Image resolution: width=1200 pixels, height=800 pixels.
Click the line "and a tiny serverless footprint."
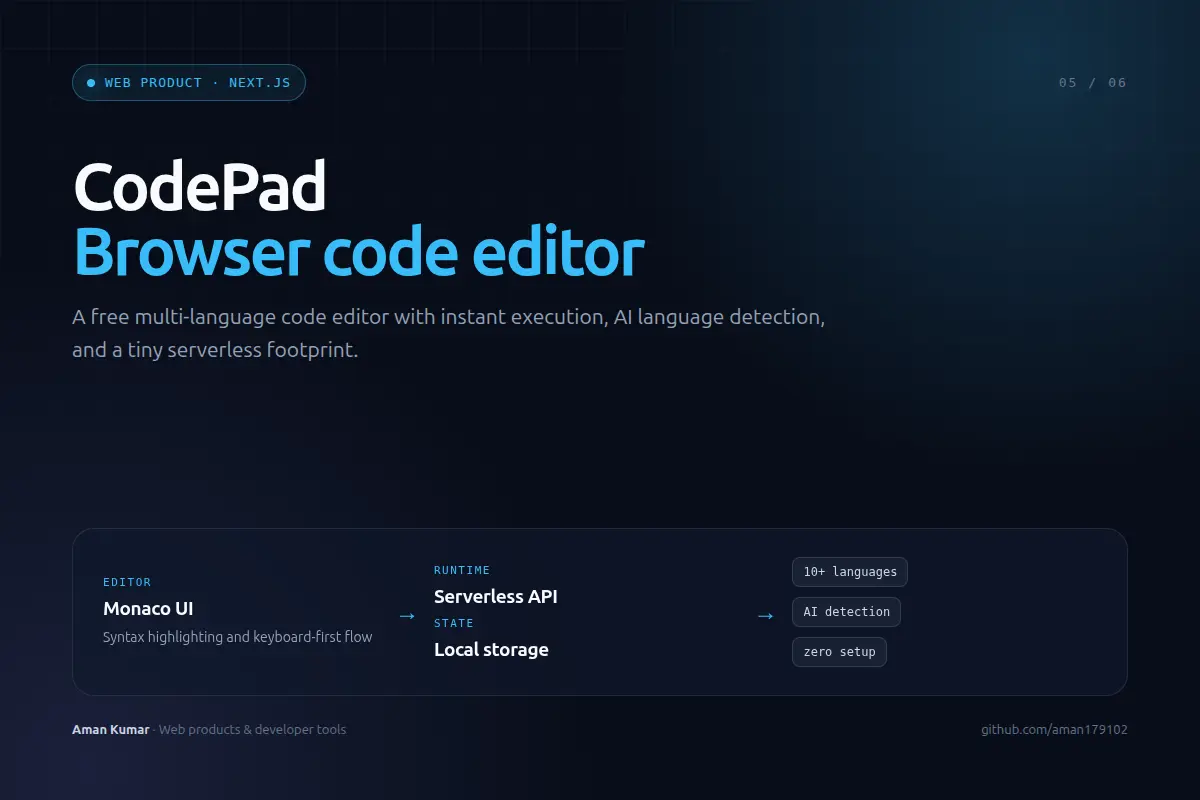215,352
